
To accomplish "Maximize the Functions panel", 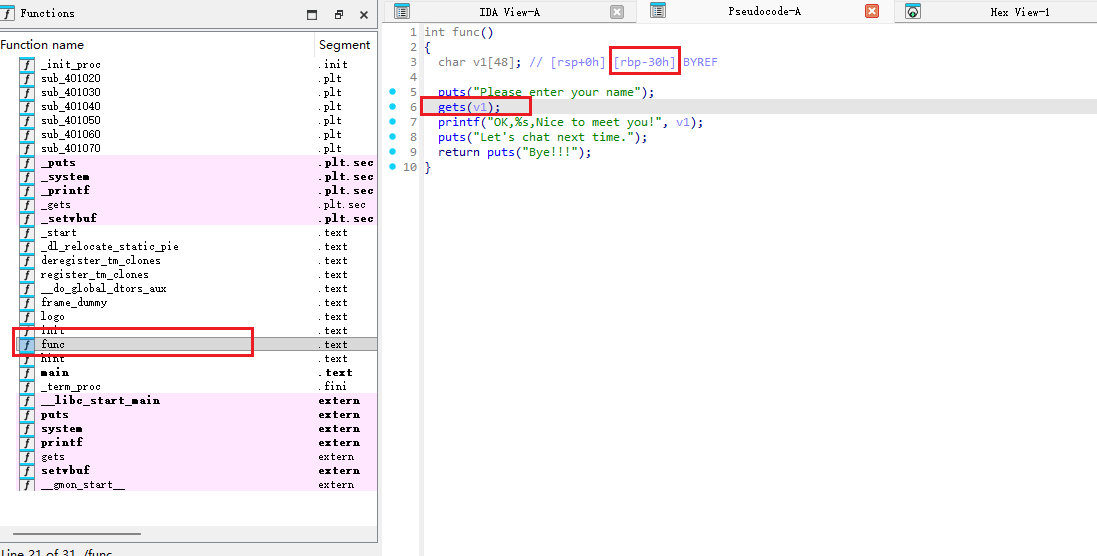I will pos(313,14).
